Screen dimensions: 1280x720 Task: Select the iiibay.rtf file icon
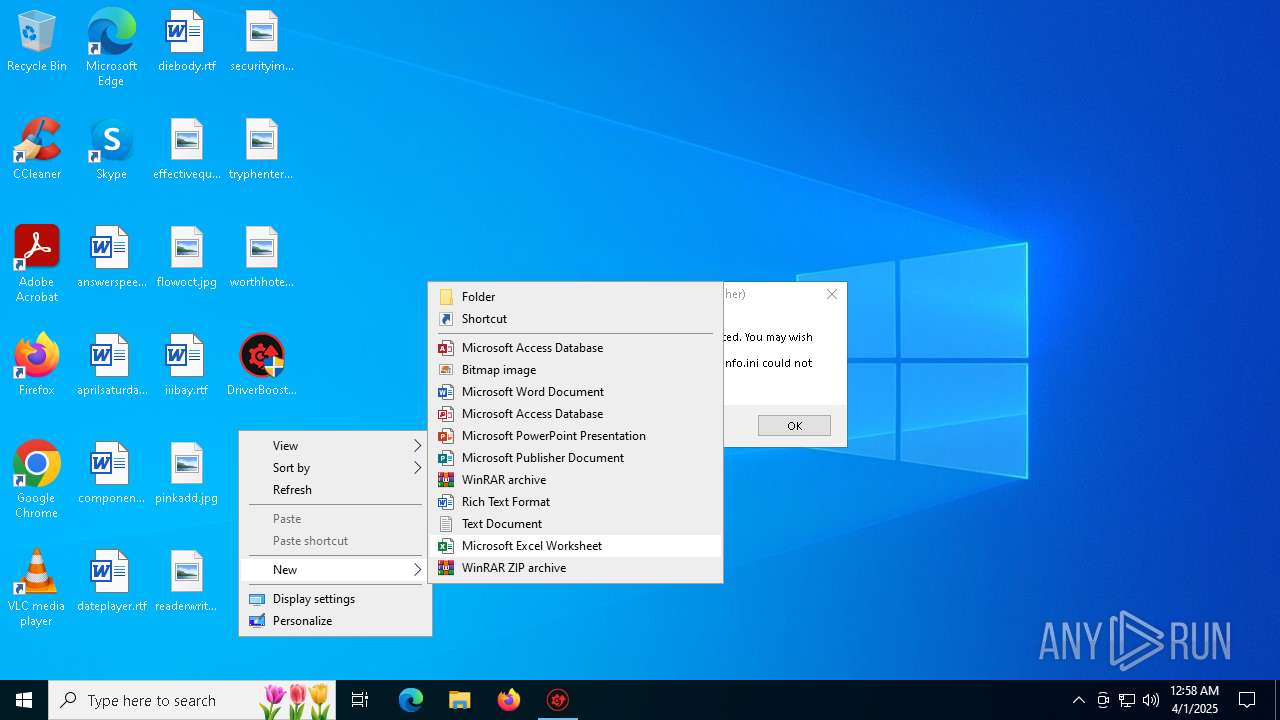186,366
